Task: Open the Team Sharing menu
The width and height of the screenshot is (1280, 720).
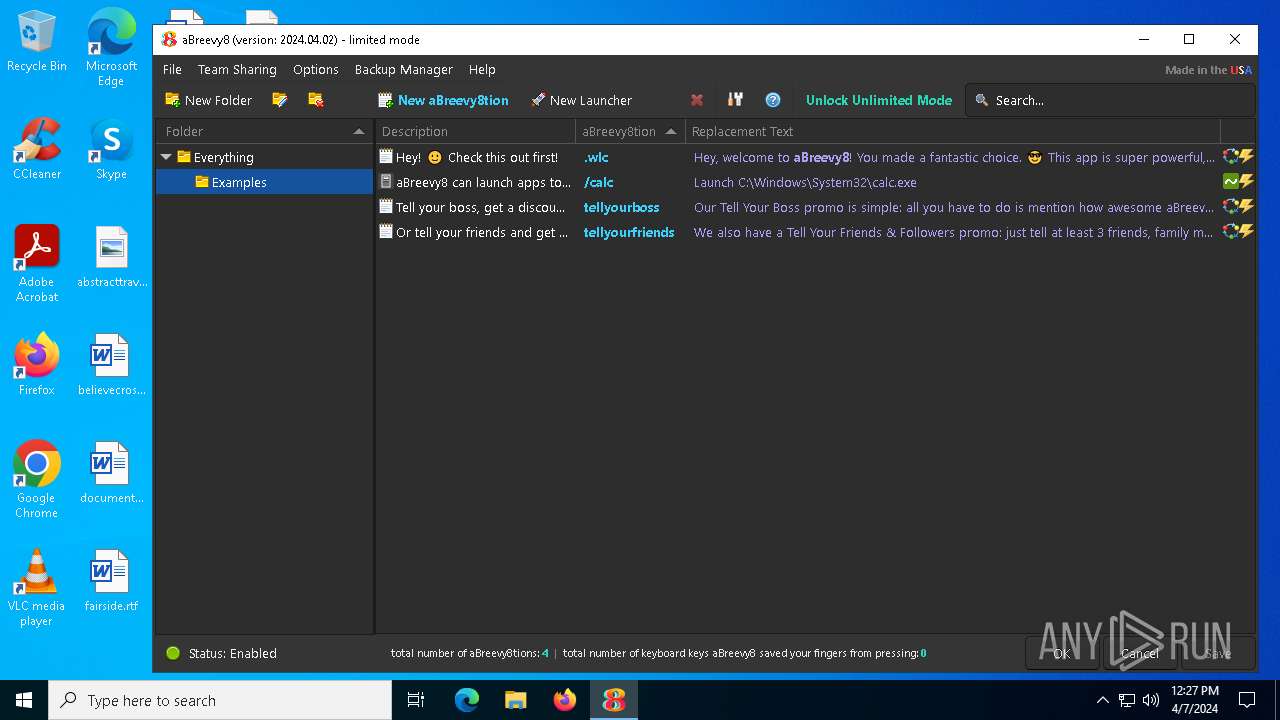Action: click(x=237, y=69)
